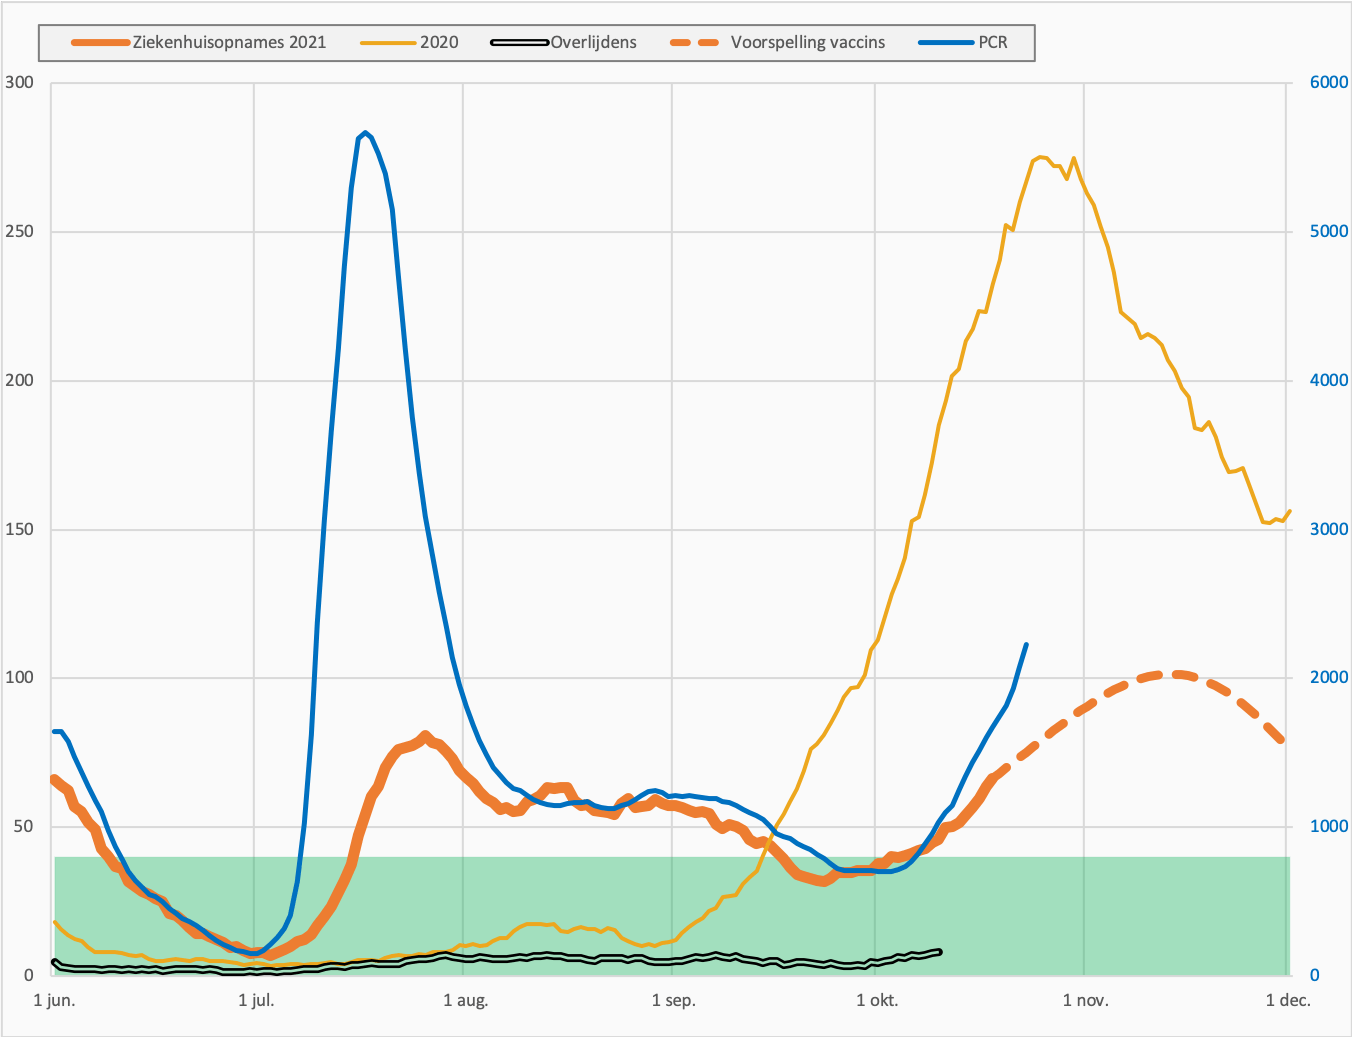Click the thick orange legend line swatch
This screenshot has height=1037, width=1352.
pyautogui.click(x=102, y=43)
